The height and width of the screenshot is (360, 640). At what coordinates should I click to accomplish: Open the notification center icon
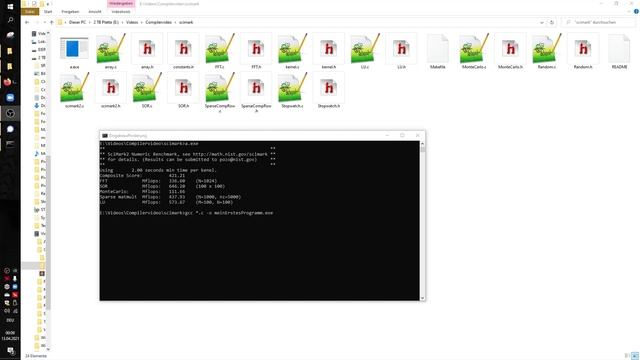pos(11,351)
